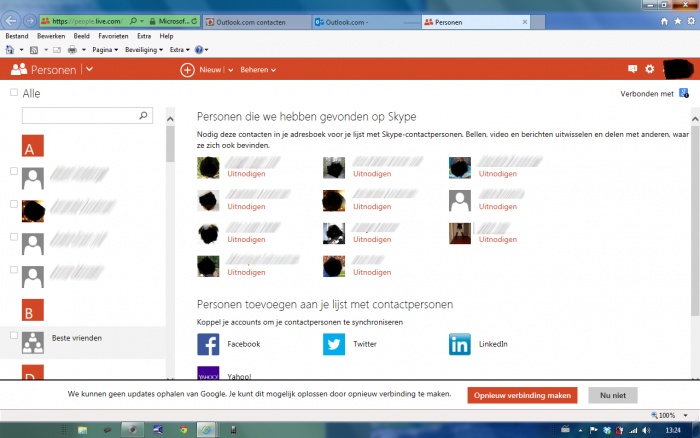
Task: Click the Yahoo! logo icon
Action: click(208, 373)
